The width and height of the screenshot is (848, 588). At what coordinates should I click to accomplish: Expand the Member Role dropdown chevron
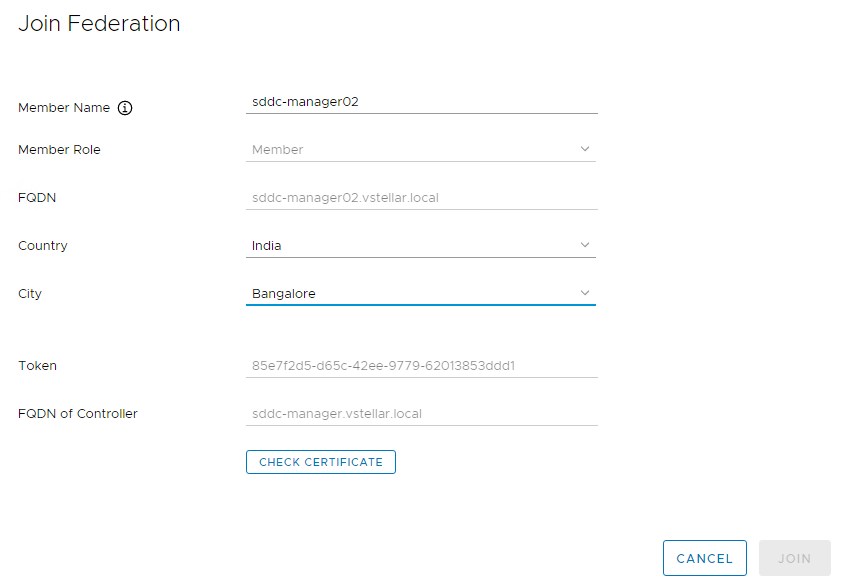coord(585,149)
